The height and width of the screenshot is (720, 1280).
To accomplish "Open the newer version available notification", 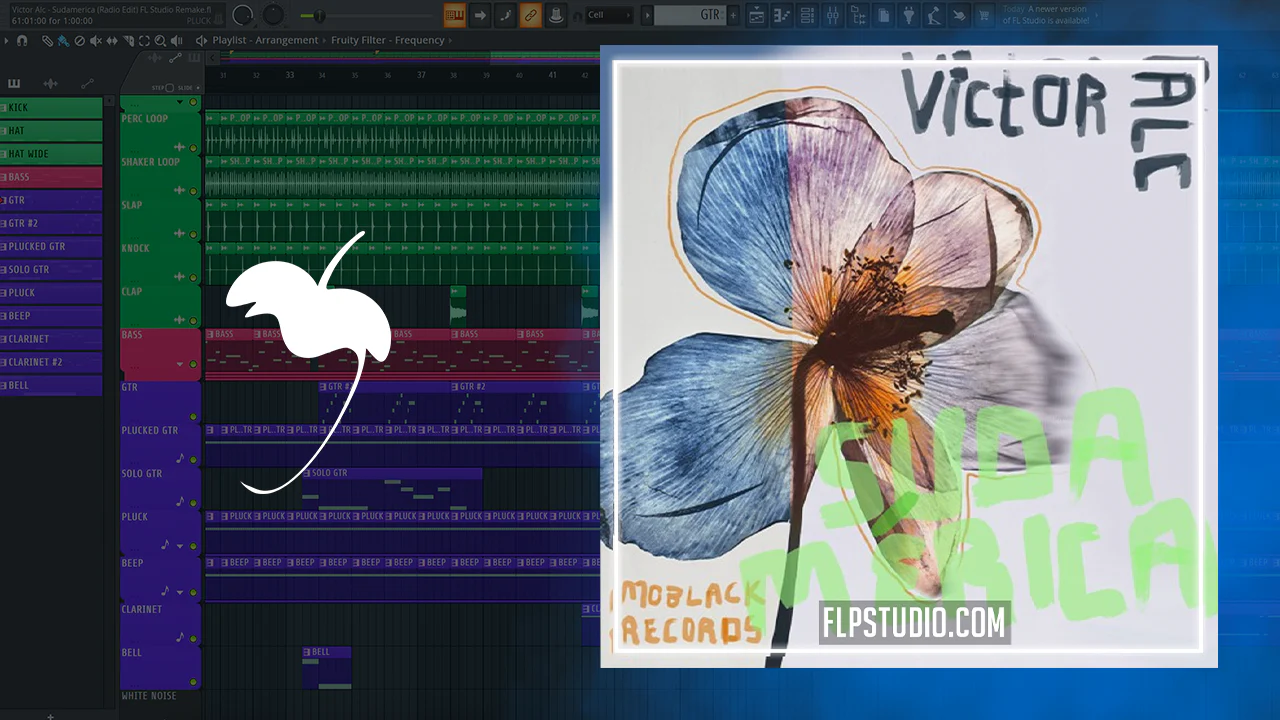I will [x=1046, y=15].
